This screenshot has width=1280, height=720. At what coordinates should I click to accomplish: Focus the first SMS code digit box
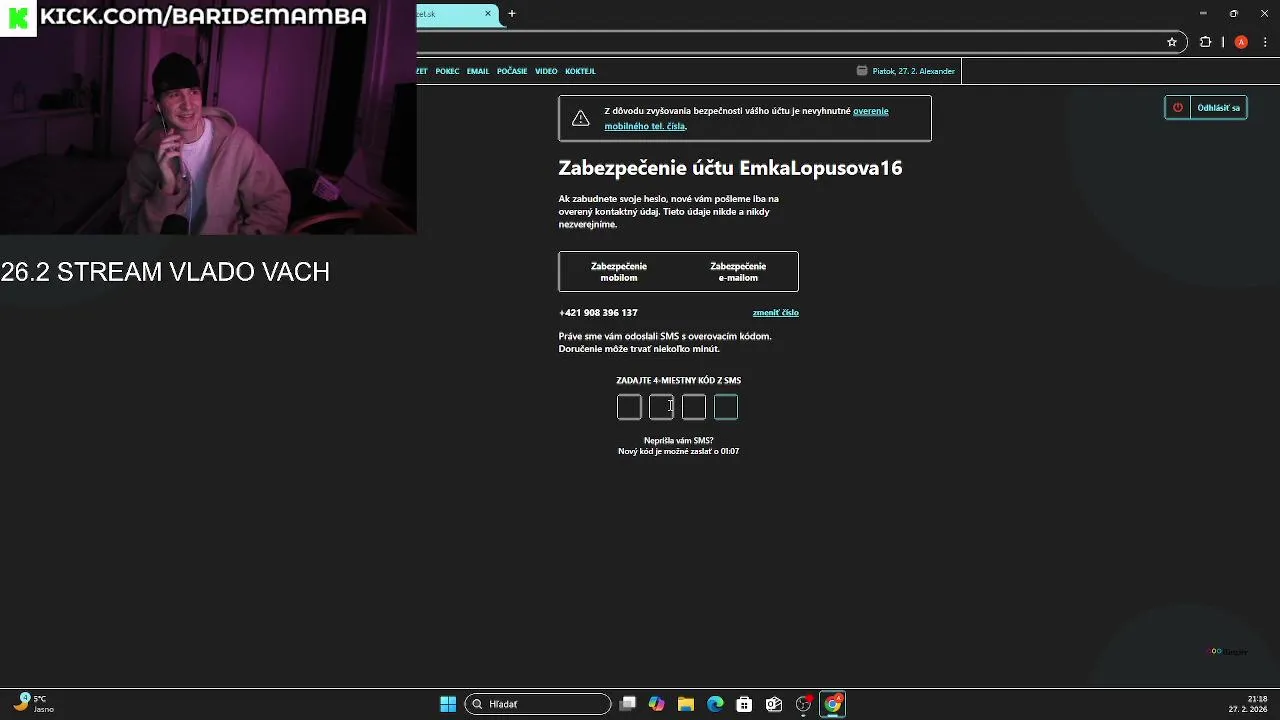click(x=629, y=407)
